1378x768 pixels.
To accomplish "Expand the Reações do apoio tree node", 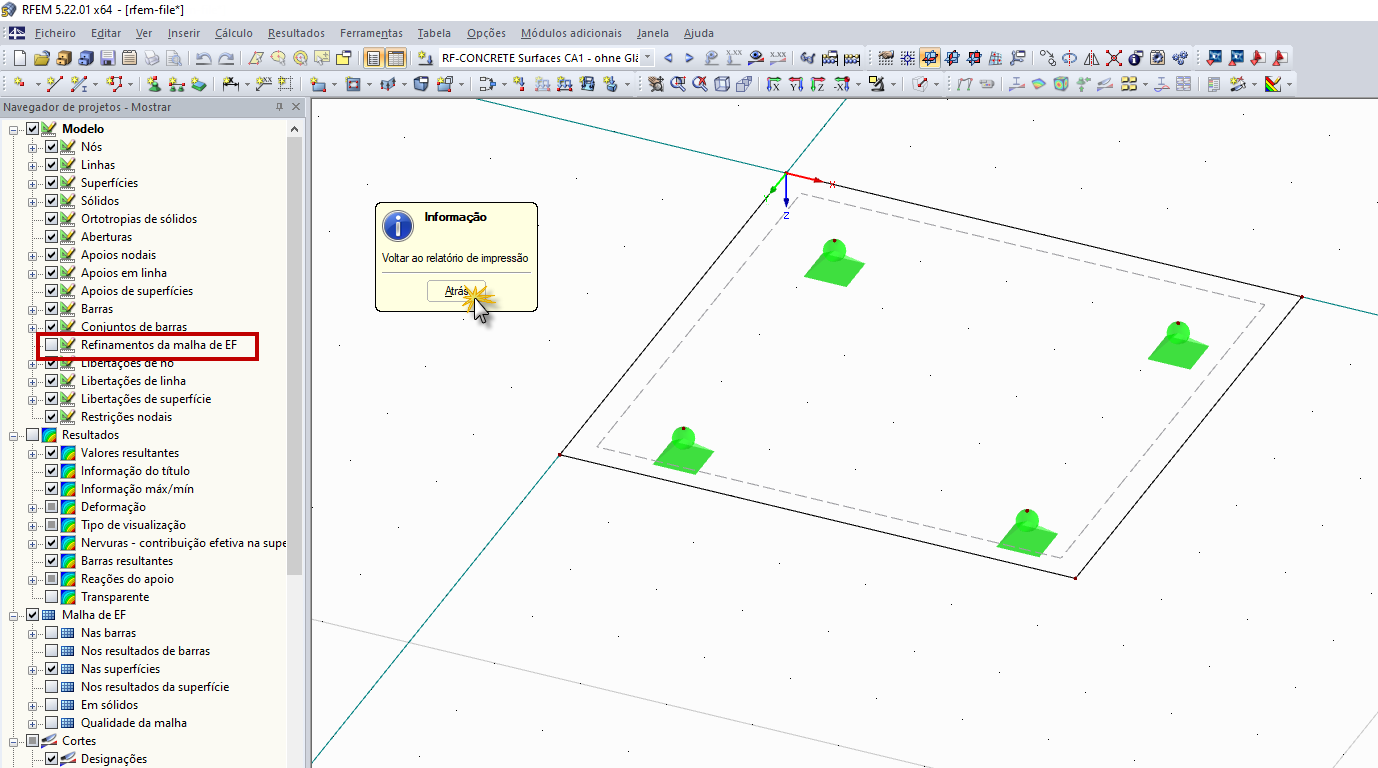I will click(33, 579).
